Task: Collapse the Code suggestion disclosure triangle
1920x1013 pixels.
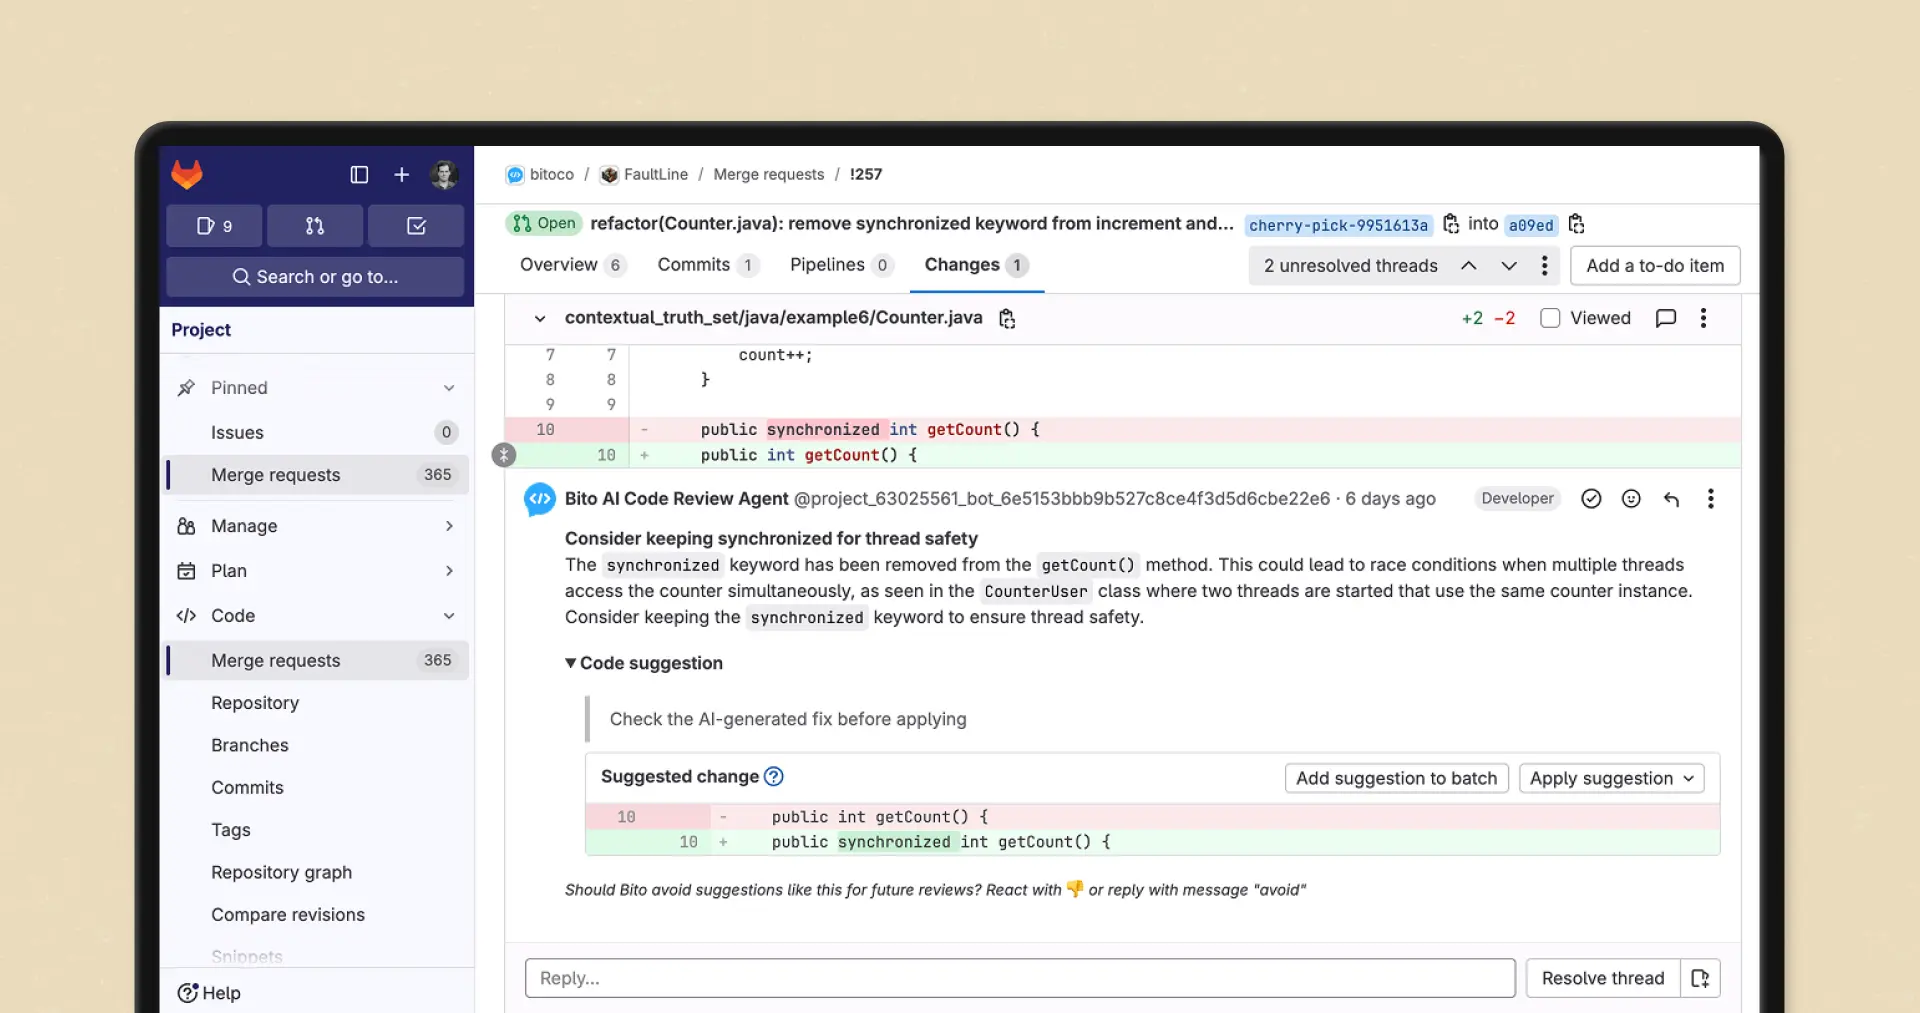Action: (571, 663)
